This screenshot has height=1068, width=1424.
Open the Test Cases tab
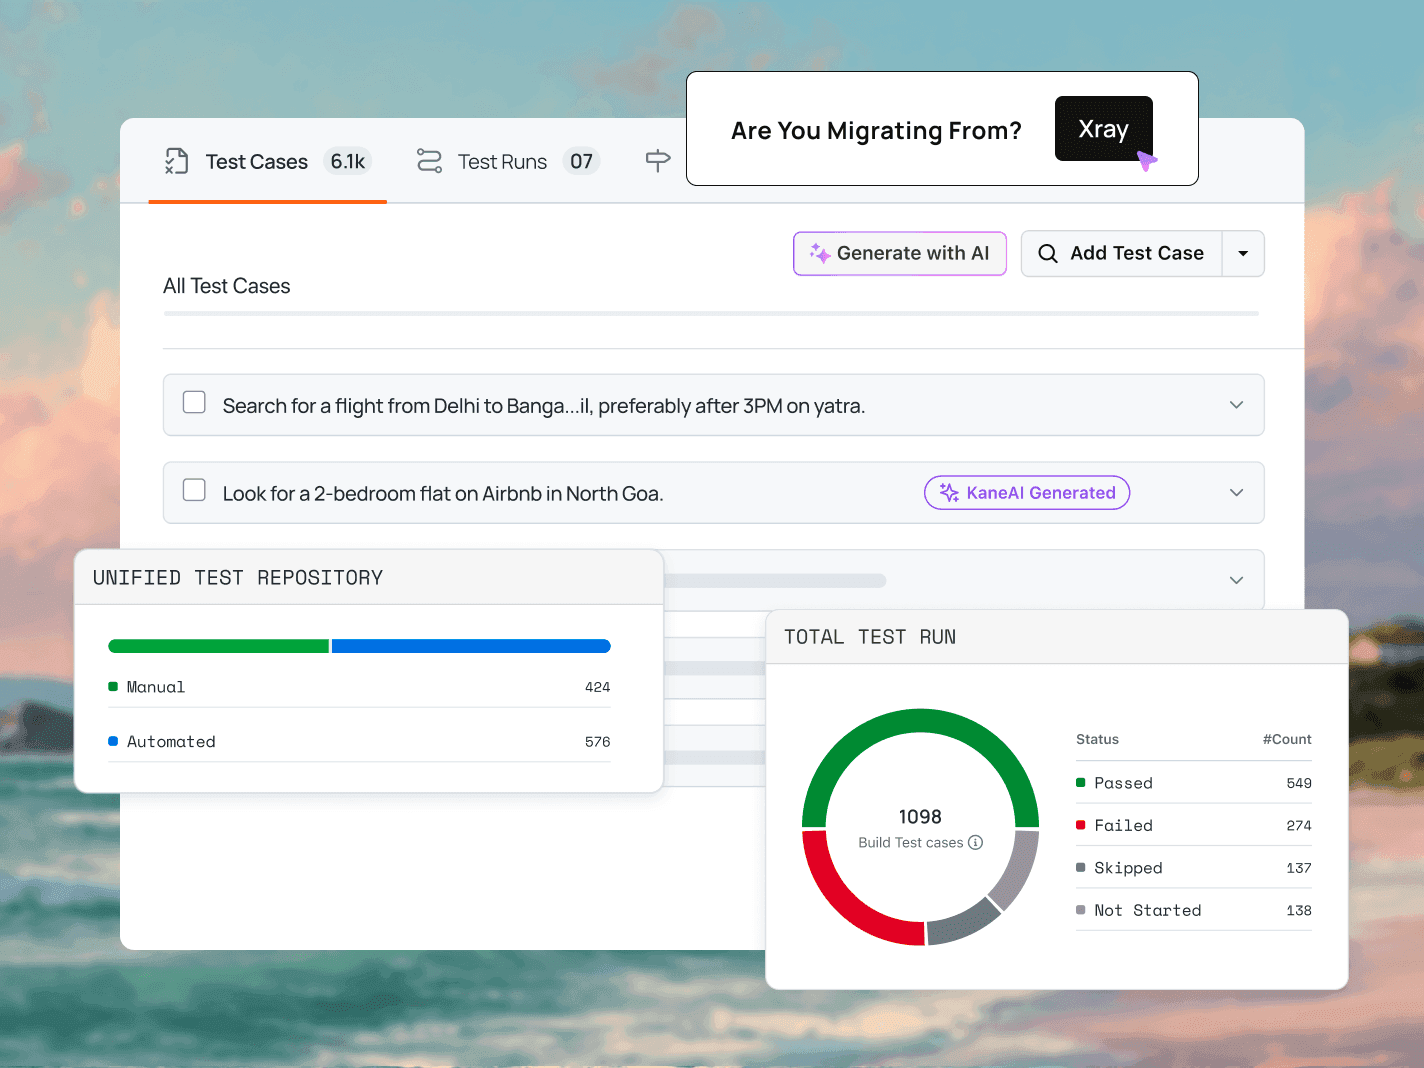(x=267, y=162)
